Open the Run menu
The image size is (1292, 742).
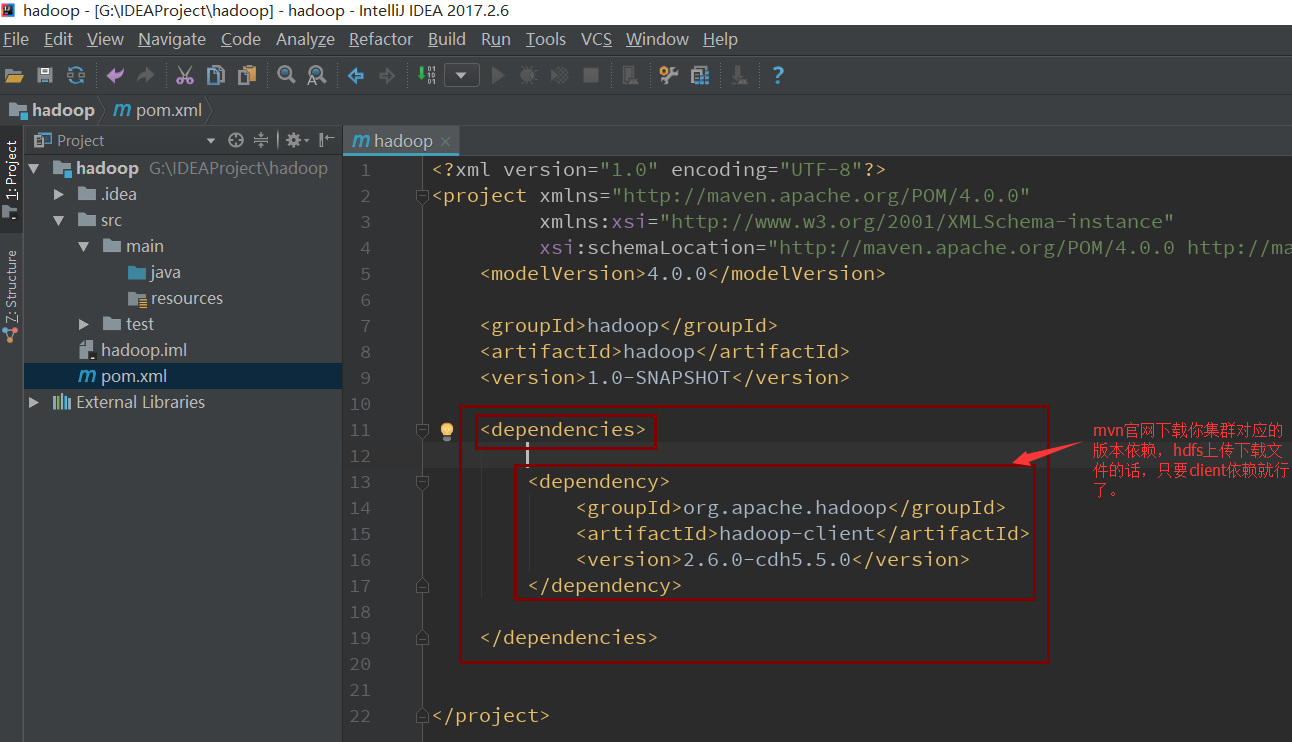pyautogui.click(x=496, y=39)
